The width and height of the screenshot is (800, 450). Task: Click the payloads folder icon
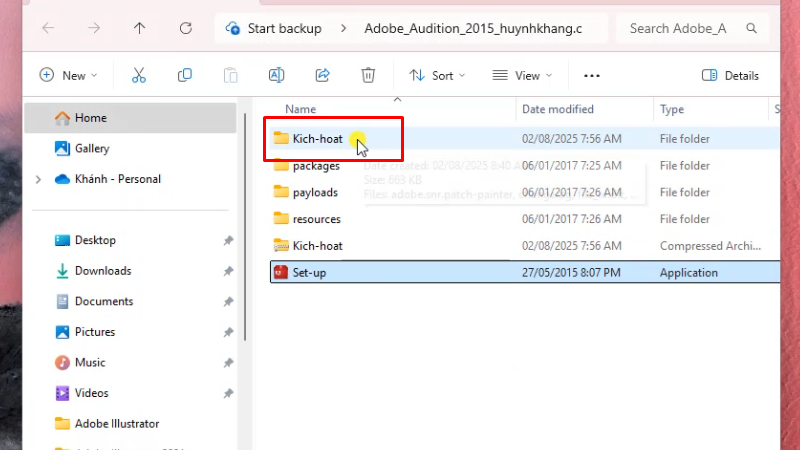(x=281, y=192)
